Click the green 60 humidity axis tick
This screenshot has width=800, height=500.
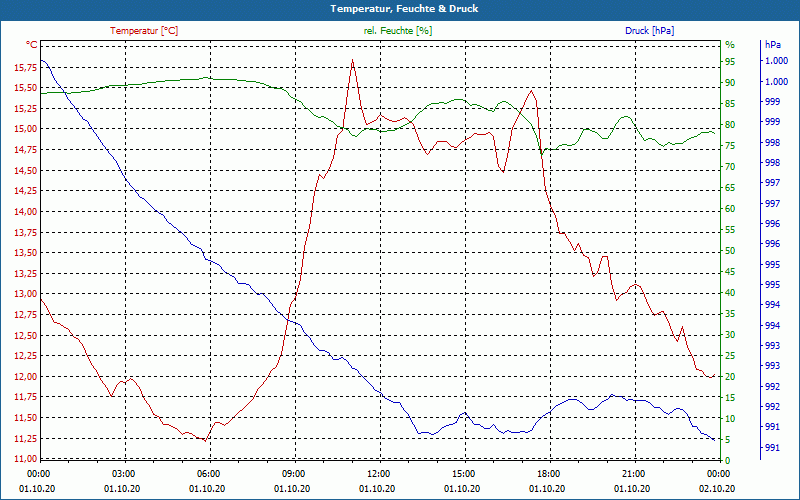[x=730, y=209]
